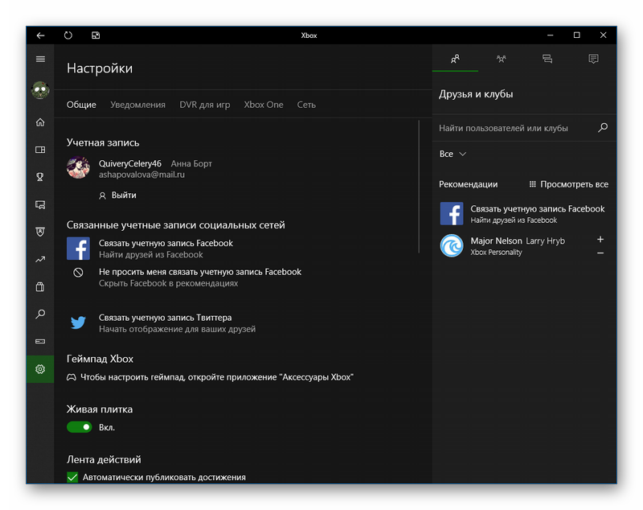Turn off the Живая плитка toggle
The image size is (643, 510).
(79, 427)
